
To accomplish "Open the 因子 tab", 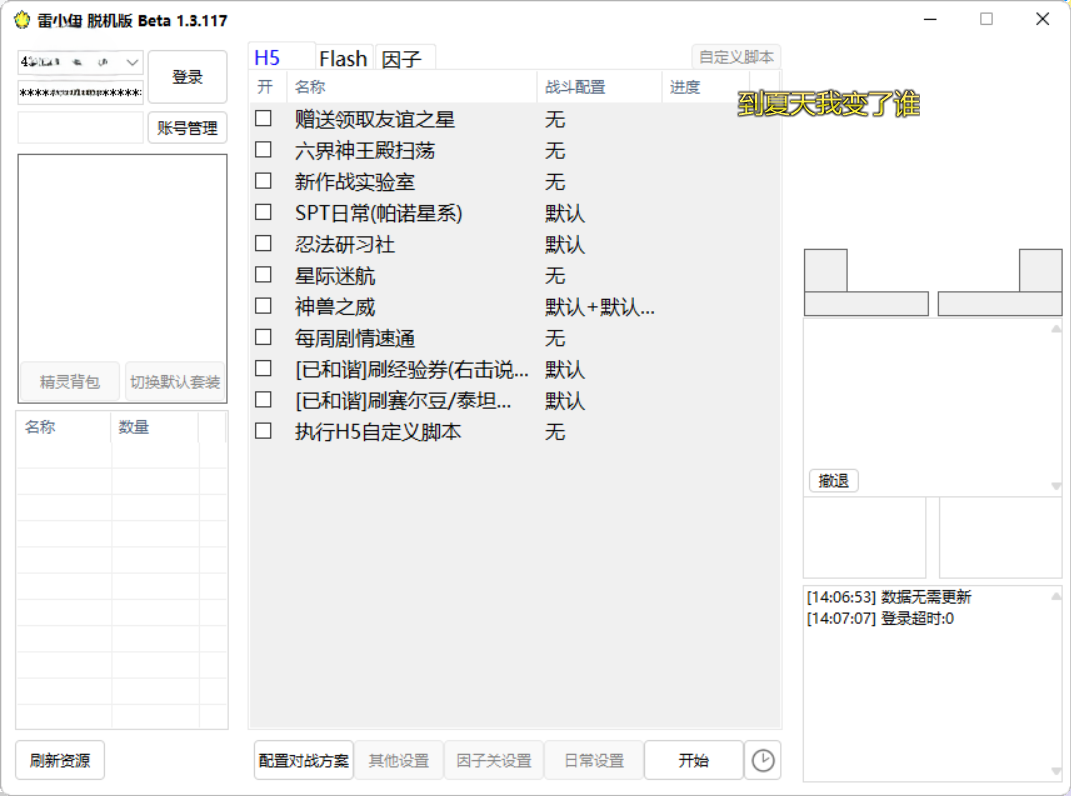I will [402, 59].
